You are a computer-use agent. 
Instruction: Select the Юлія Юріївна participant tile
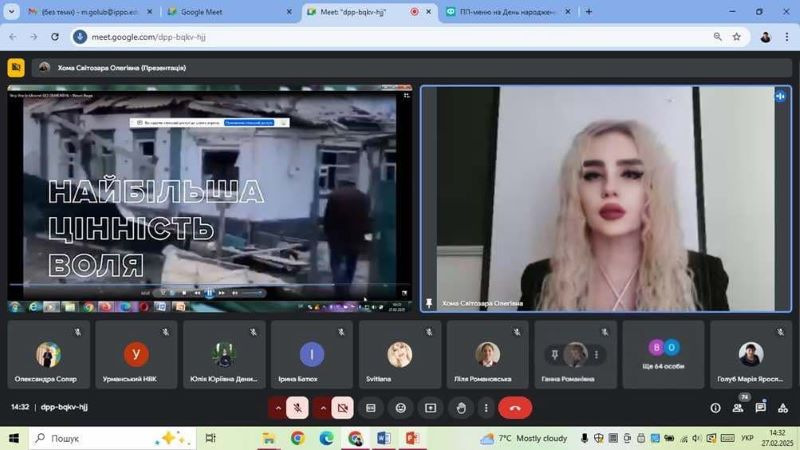point(224,355)
